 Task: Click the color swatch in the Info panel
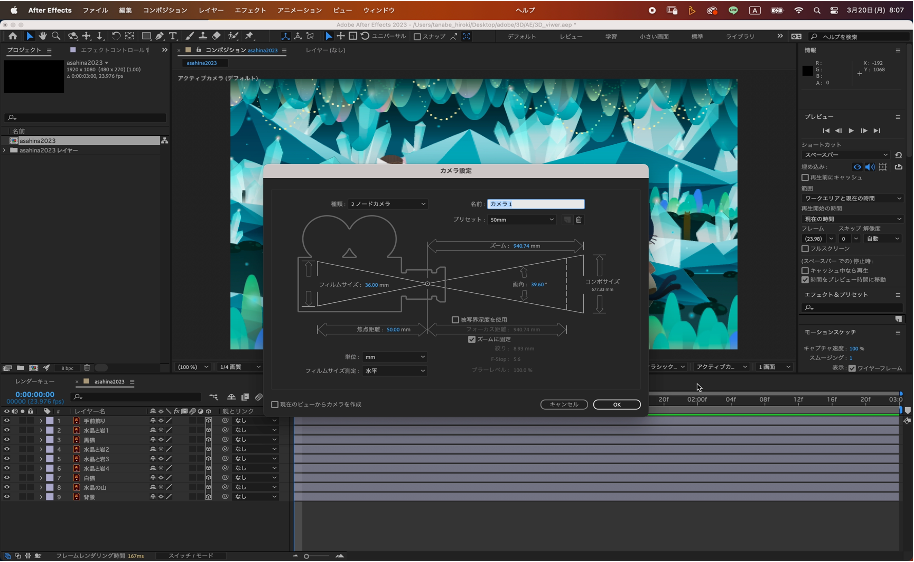pyautogui.click(x=808, y=70)
